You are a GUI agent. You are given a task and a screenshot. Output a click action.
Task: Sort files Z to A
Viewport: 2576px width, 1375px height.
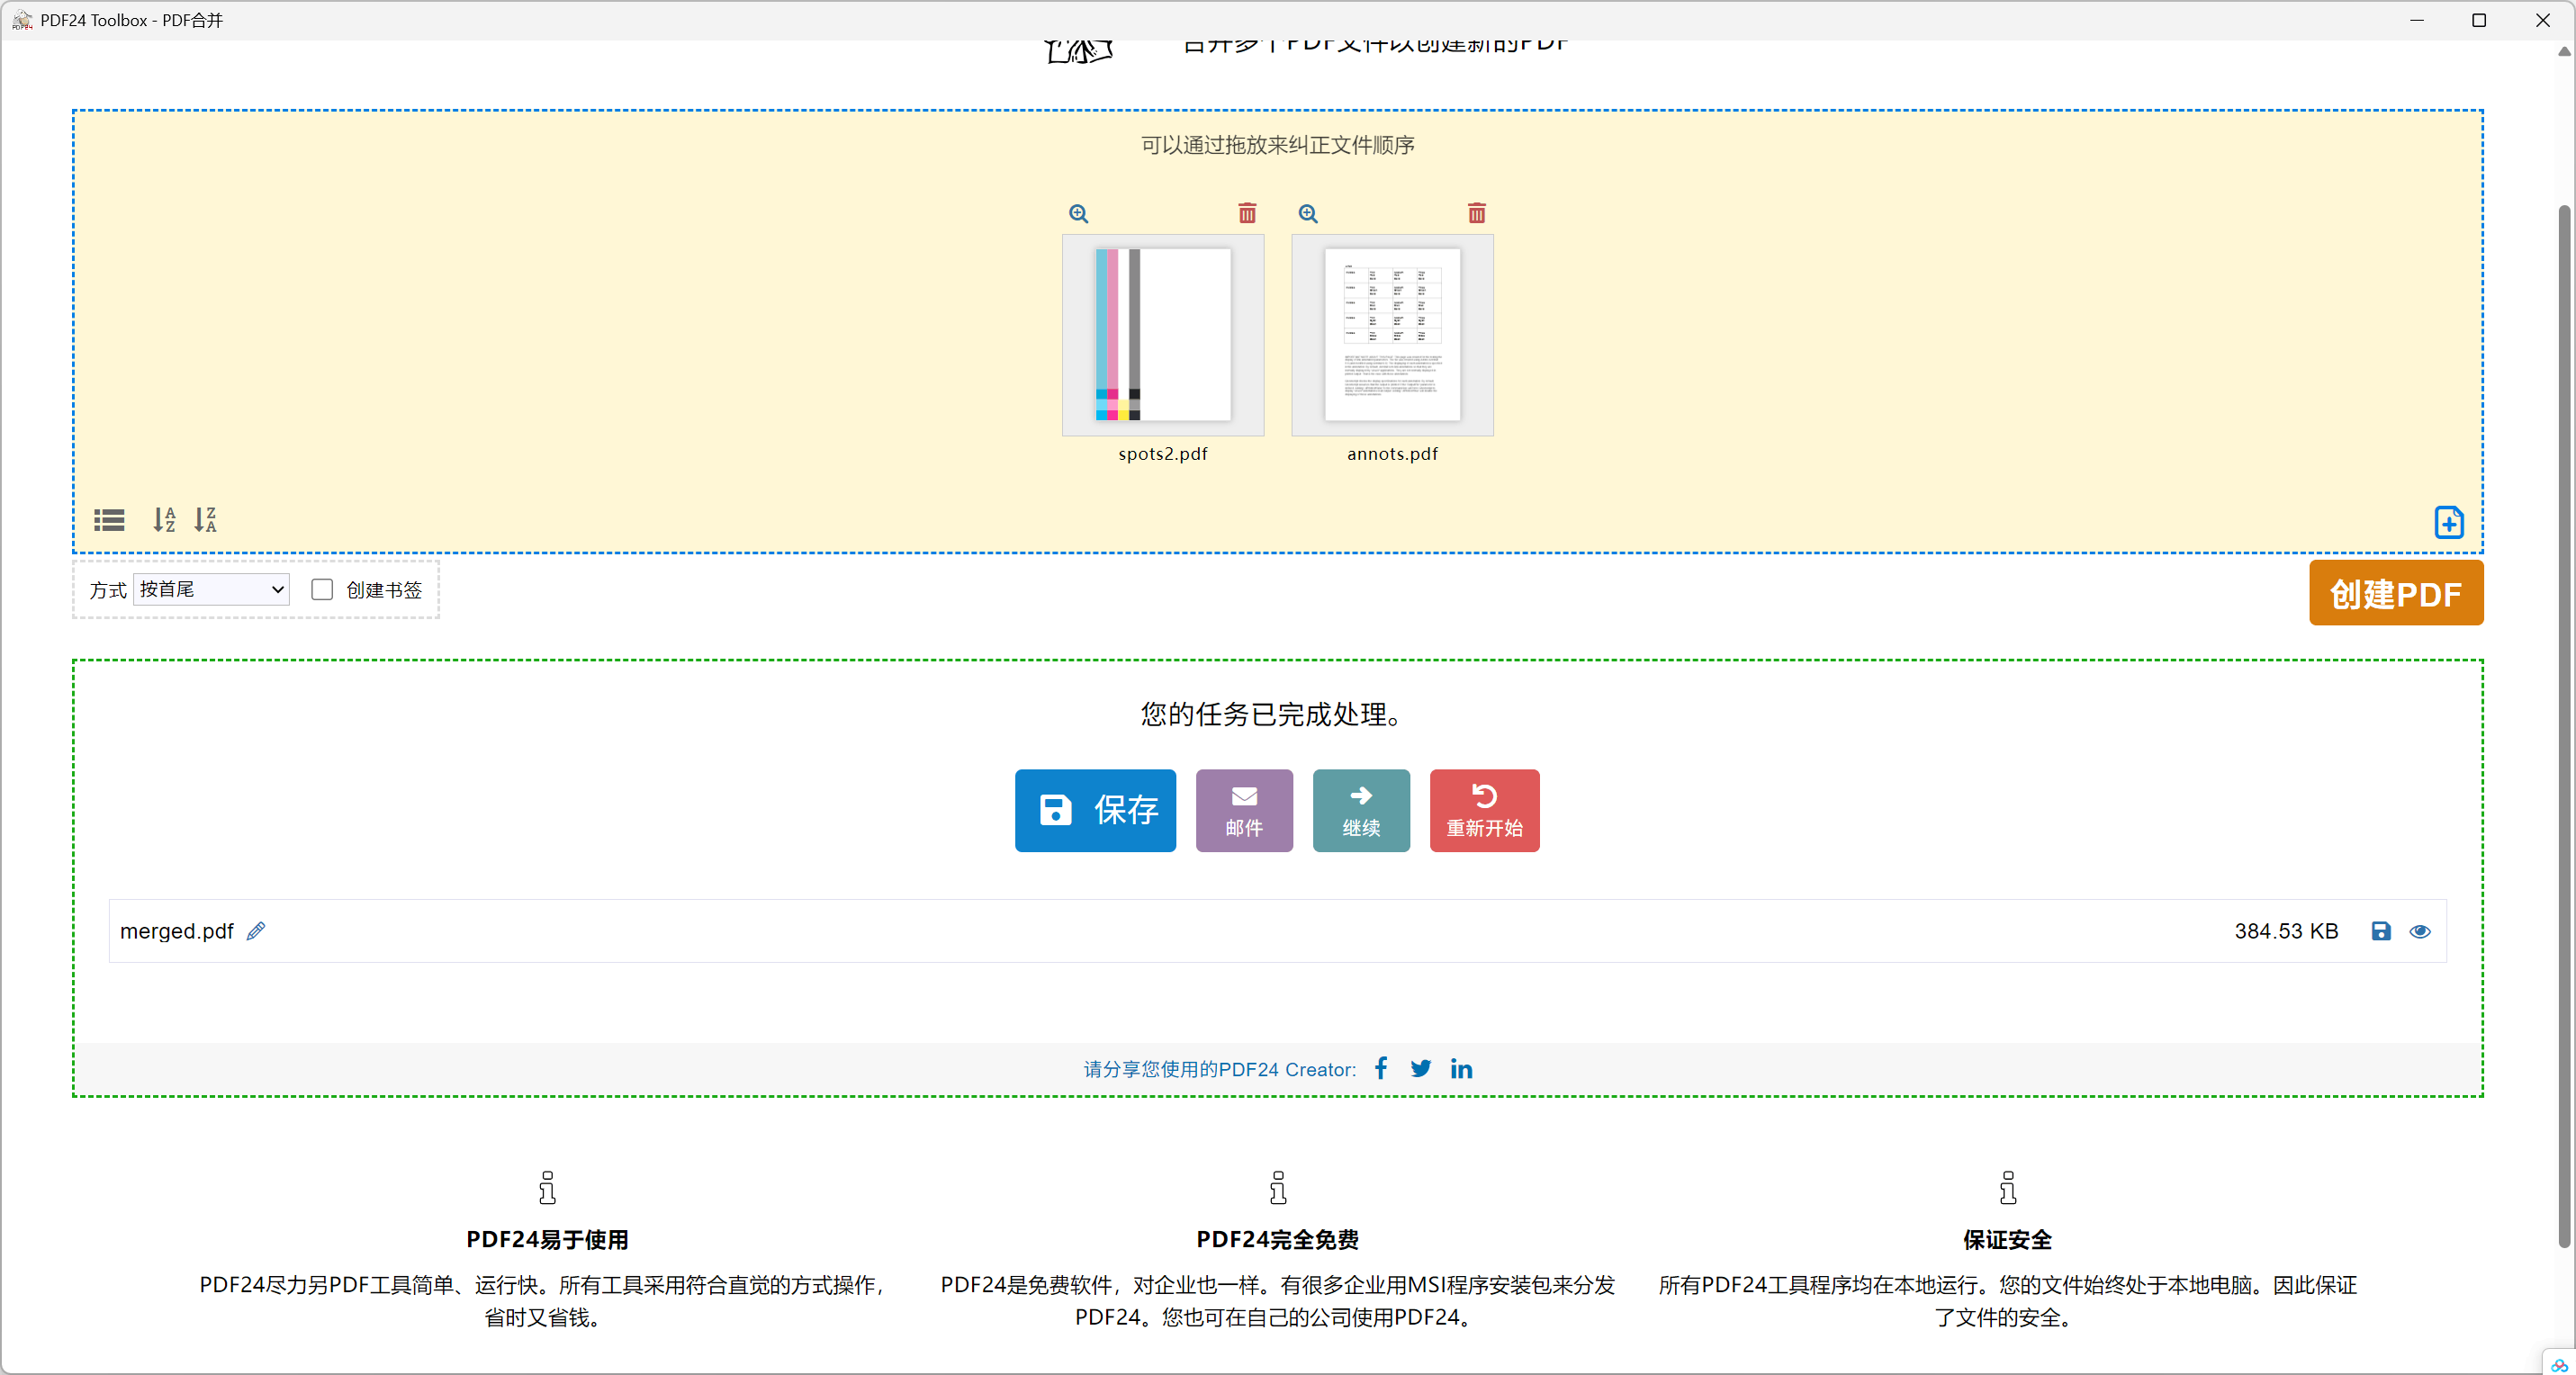click(x=205, y=520)
